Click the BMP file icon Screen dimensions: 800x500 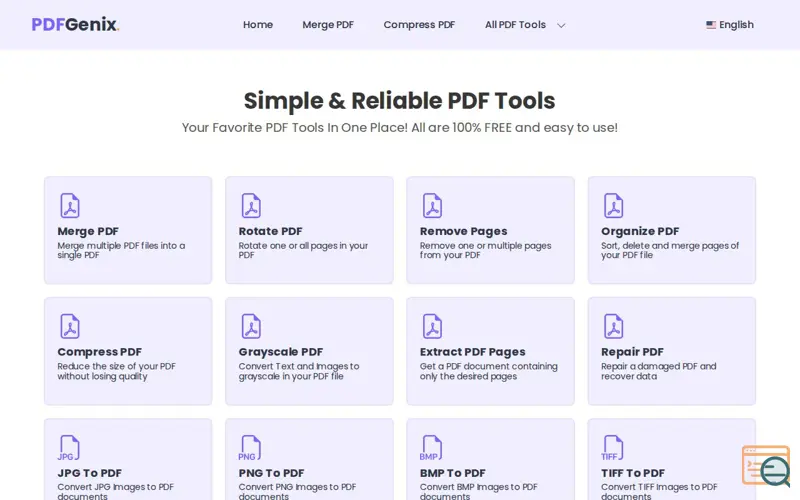click(431, 447)
